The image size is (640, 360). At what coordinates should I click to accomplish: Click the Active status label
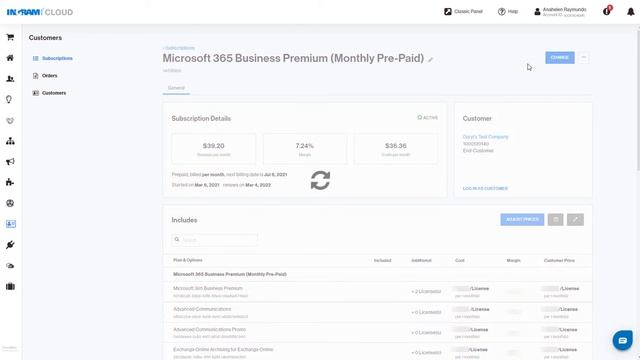pyautogui.click(x=427, y=118)
